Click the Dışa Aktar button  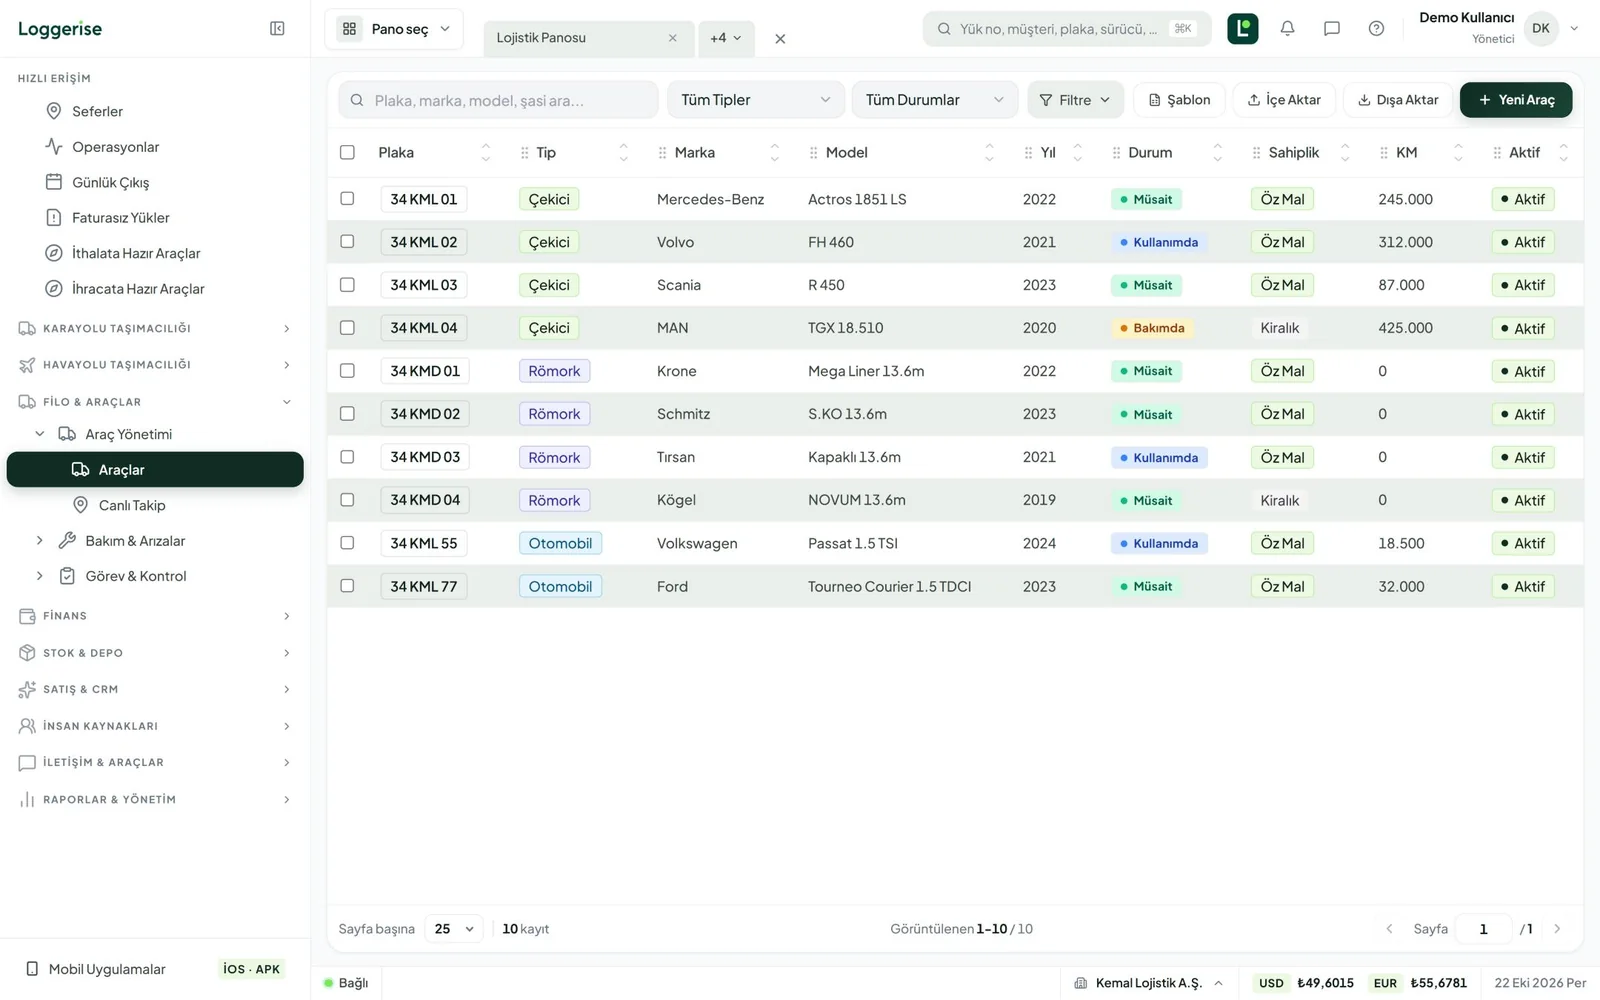point(1397,100)
